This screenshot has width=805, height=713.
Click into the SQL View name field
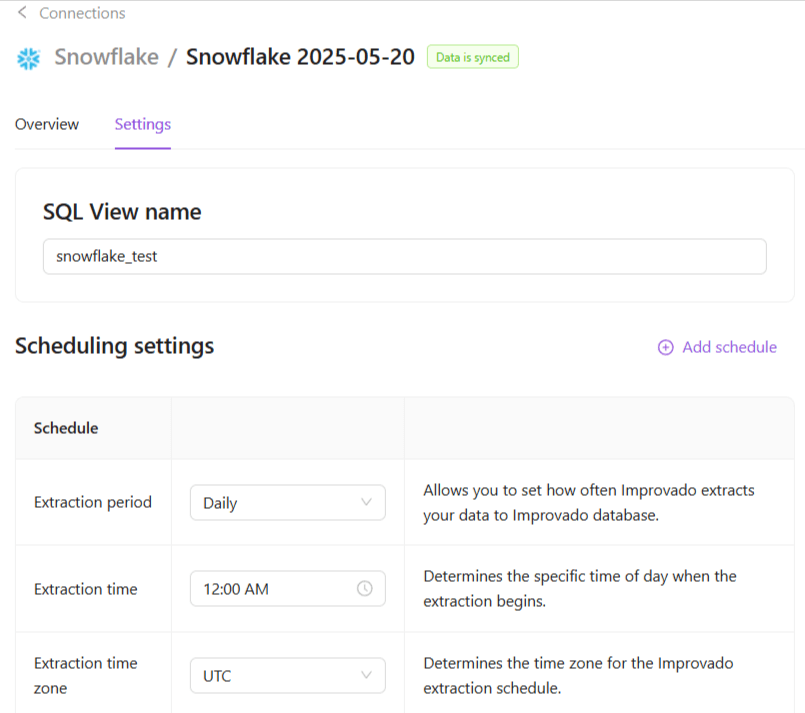coord(404,256)
